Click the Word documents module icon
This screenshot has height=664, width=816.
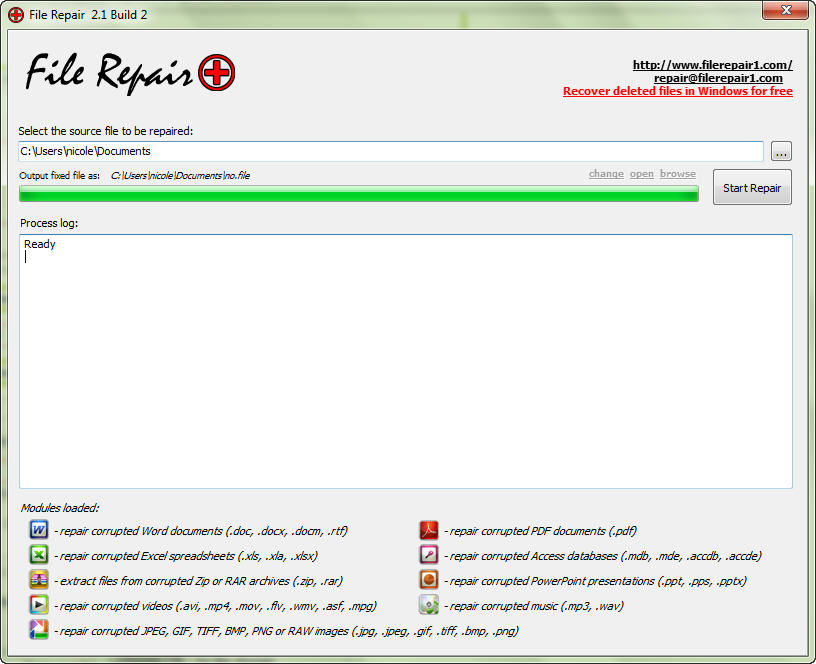tap(39, 530)
